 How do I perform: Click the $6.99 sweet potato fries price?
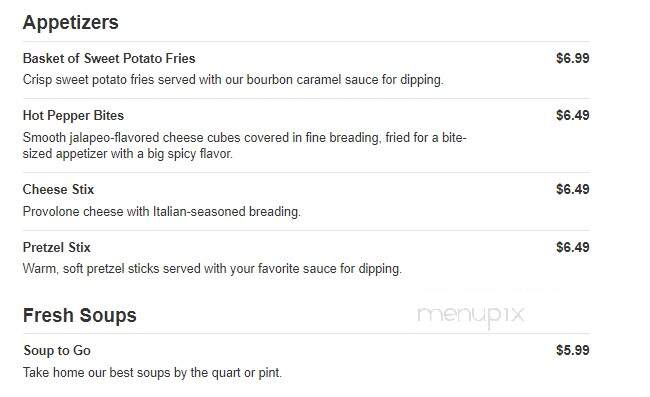coord(572,58)
